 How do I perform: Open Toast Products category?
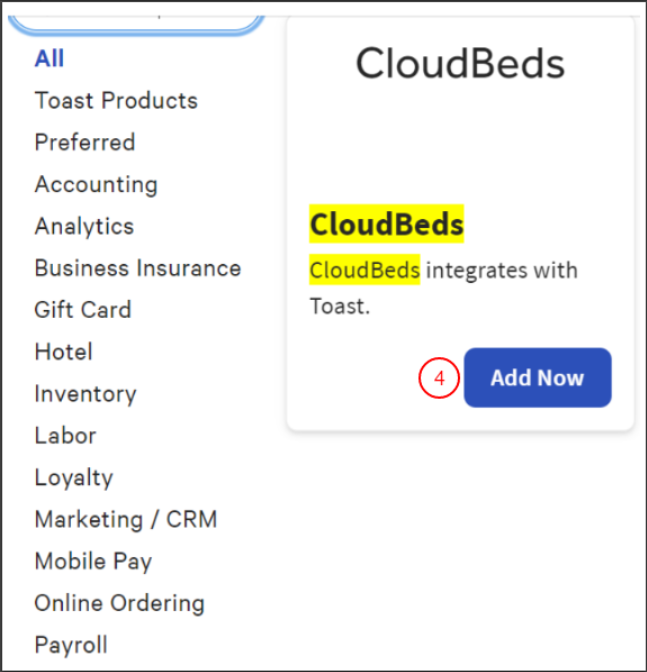point(116,101)
